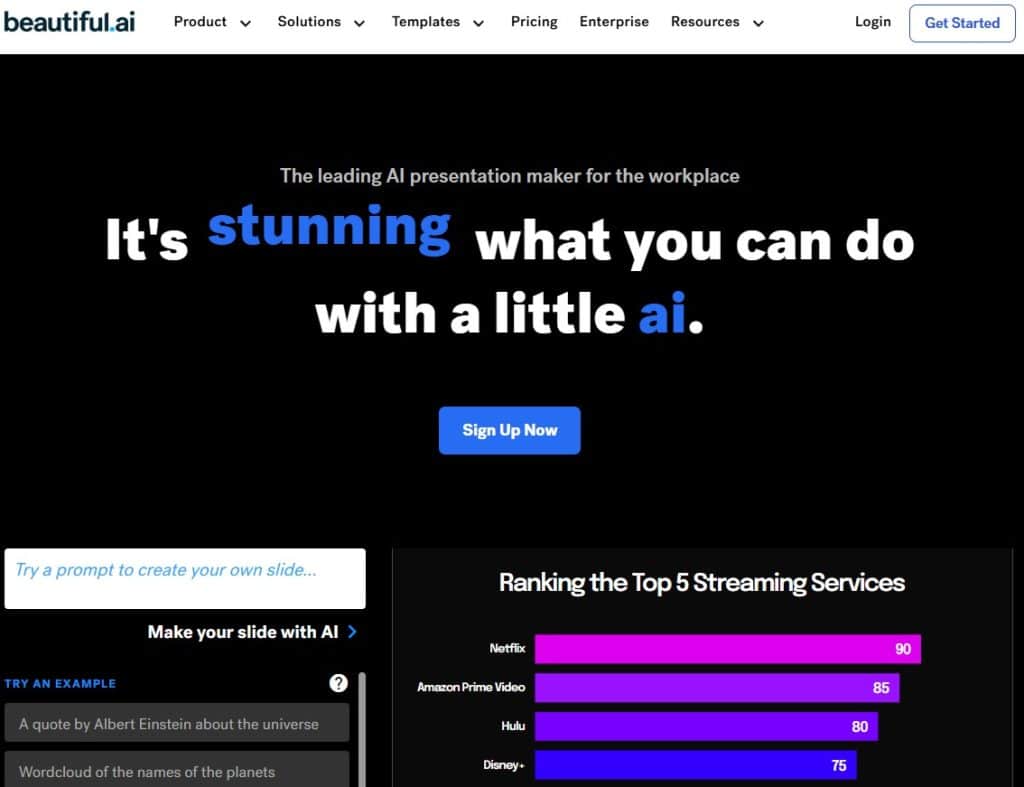Select the planets wordcloud example
This screenshot has width=1024, height=787.
[x=177, y=772]
